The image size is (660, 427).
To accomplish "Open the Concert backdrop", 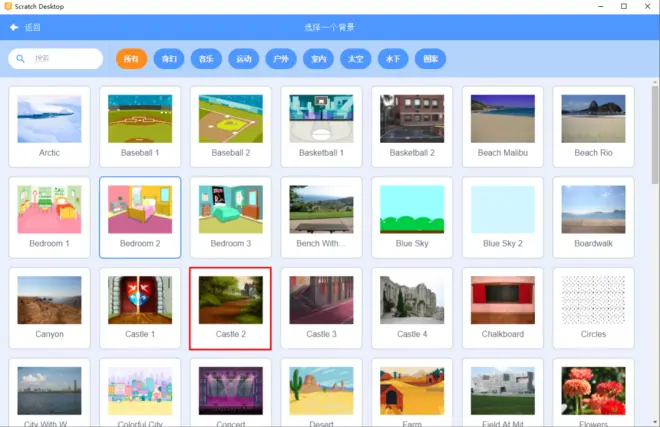I will 231,392.
